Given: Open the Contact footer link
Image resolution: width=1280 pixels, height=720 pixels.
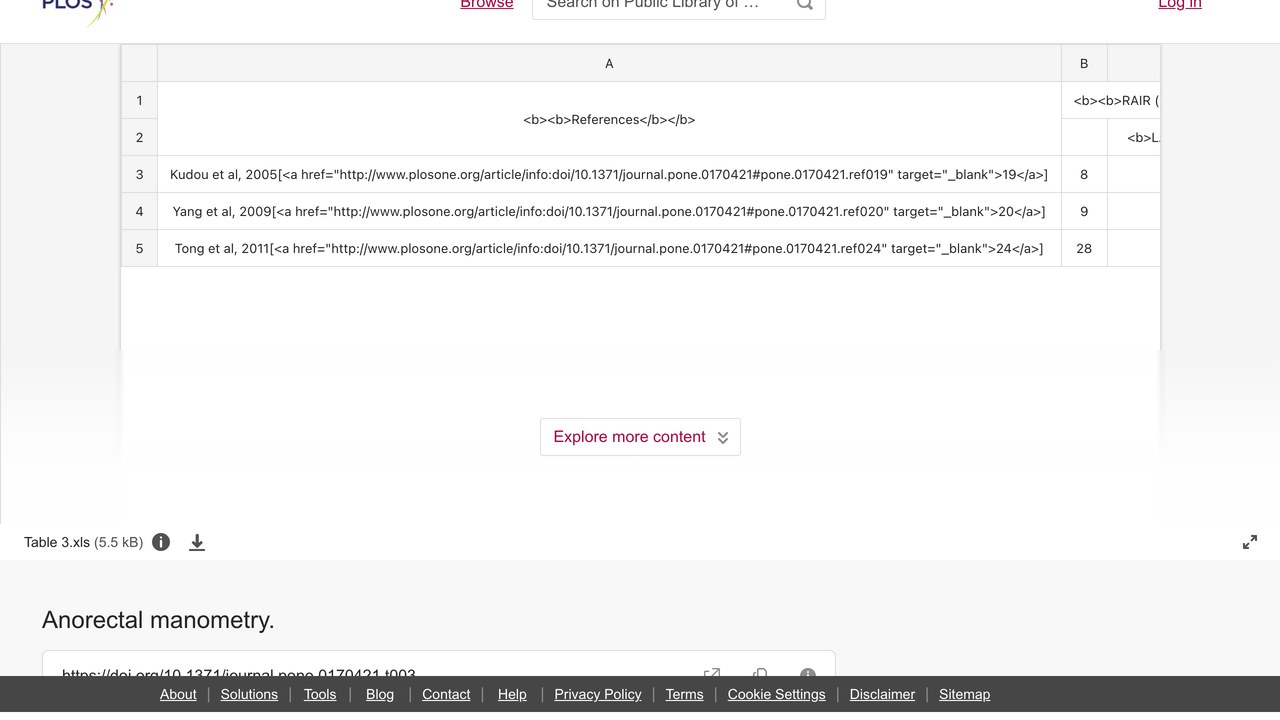Looking at the screenshot, I should click(446, 694).
